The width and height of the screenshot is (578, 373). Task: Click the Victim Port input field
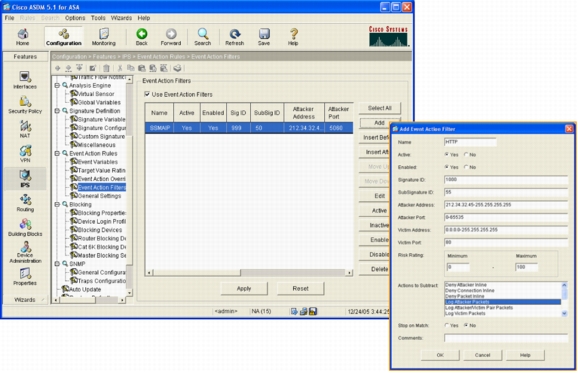[x=506, y=243]
